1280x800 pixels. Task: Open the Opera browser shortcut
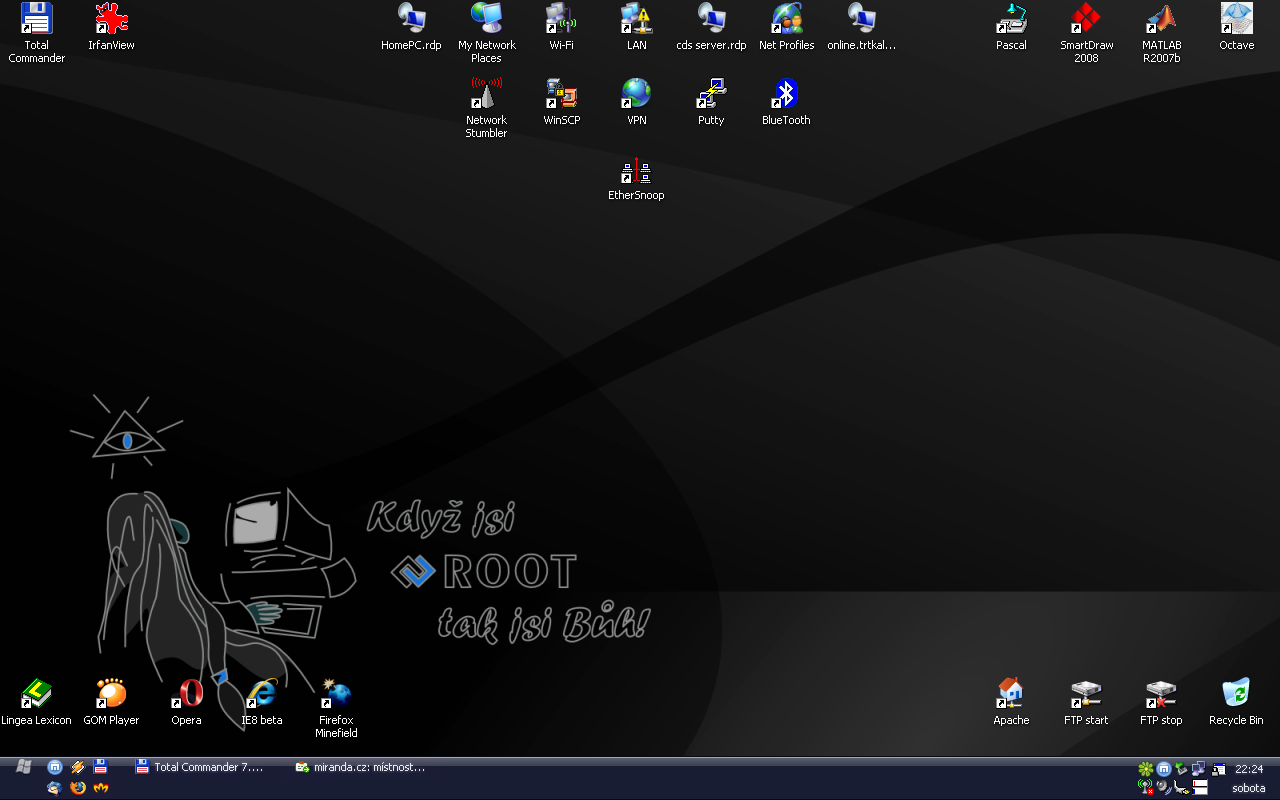click(186, 702)
